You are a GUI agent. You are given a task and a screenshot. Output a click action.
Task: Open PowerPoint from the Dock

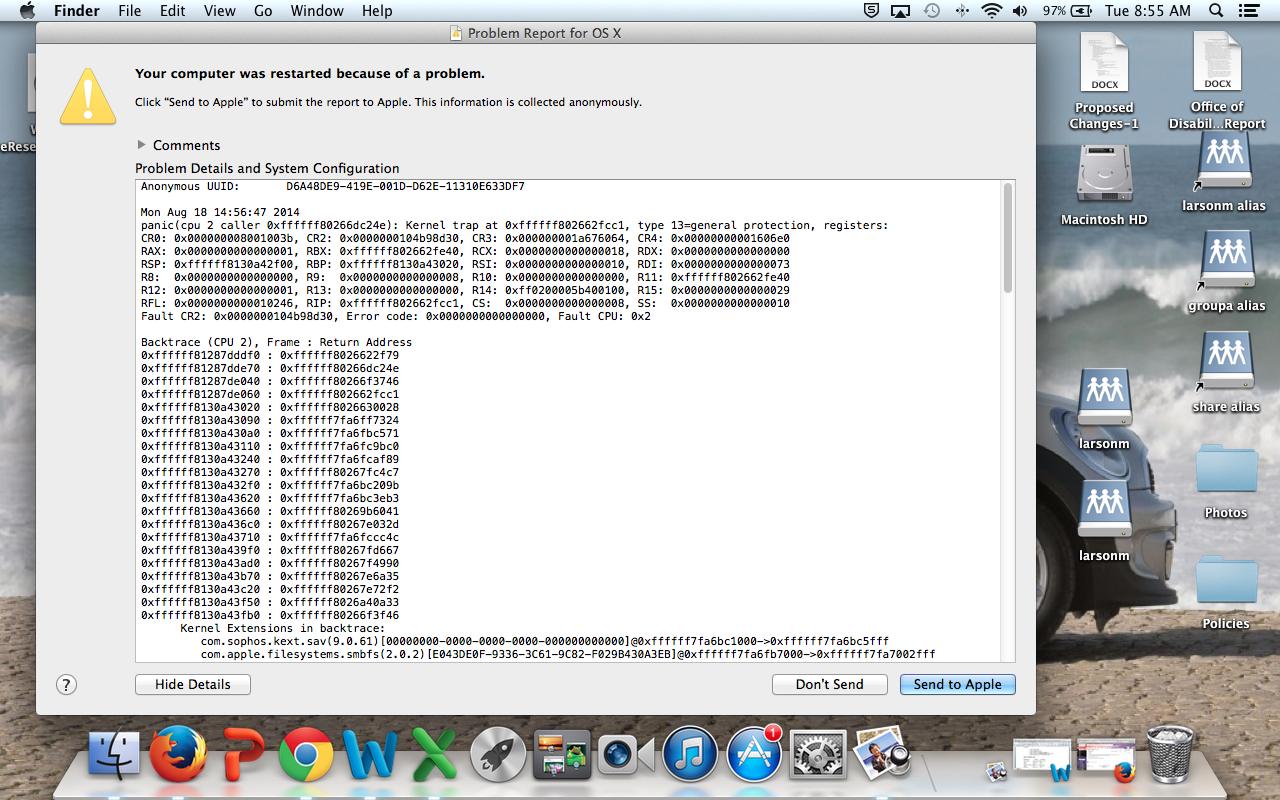point(241,755)
